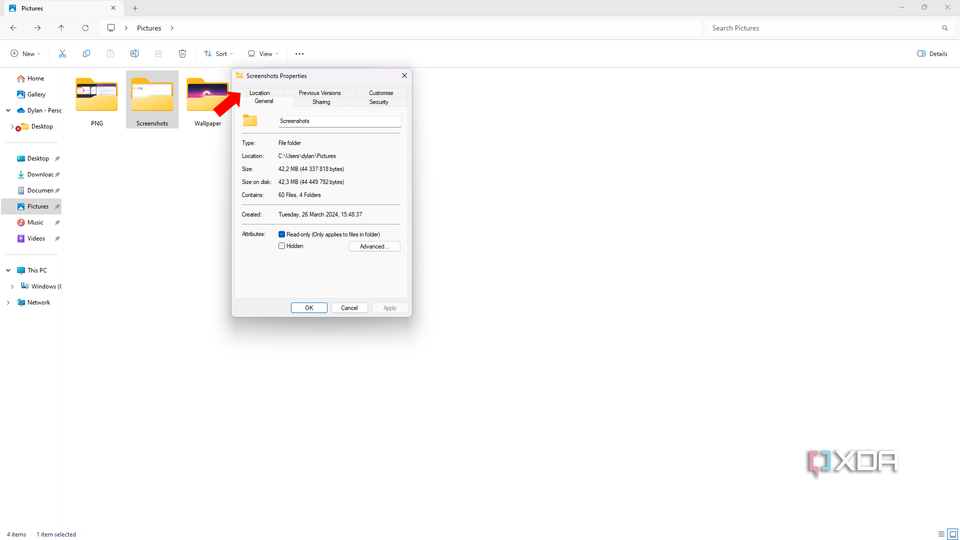The width and height of the screenshot is (960, 540).
Task: Refresh the Pictures folder
Action: tap(85, 28)
